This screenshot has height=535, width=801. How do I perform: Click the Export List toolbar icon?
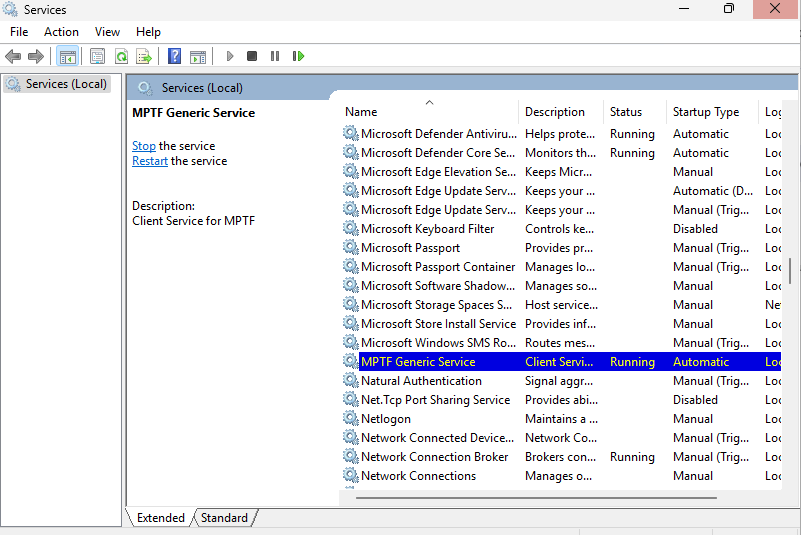tap(144, 56)
